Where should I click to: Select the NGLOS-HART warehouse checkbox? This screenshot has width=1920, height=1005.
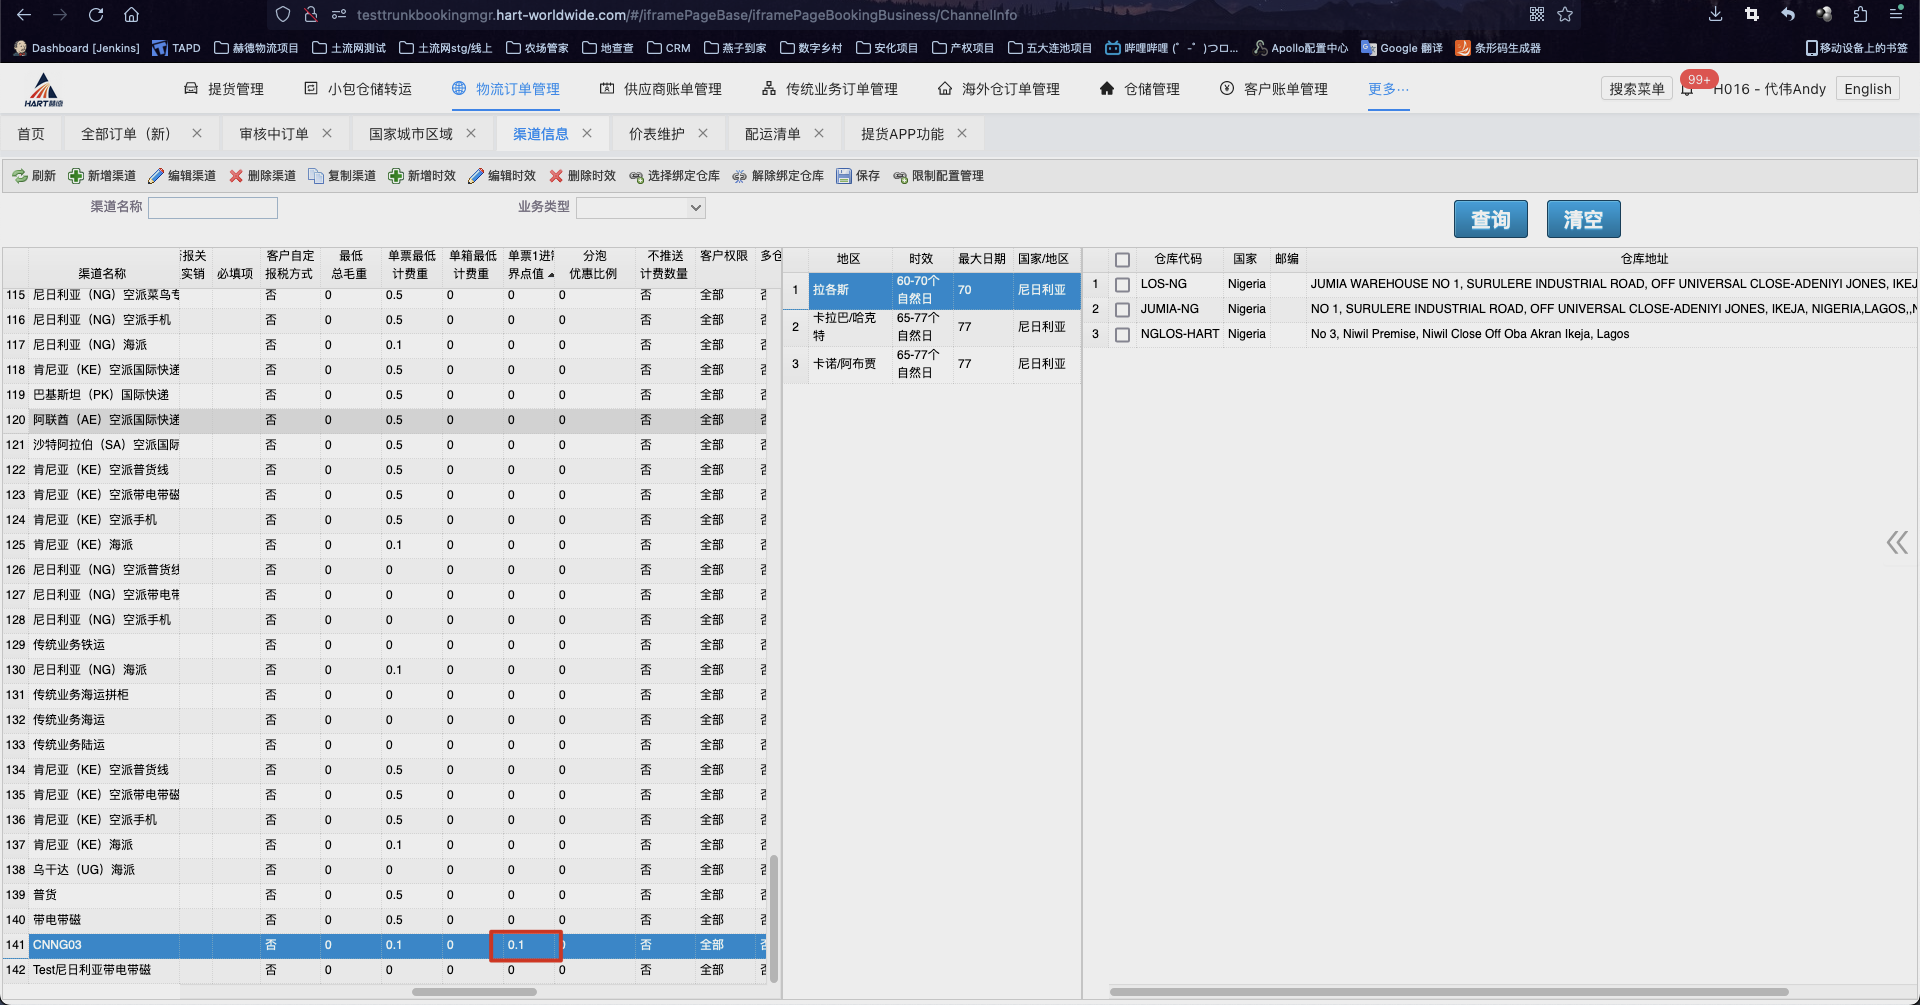[x=1122, y=335]
